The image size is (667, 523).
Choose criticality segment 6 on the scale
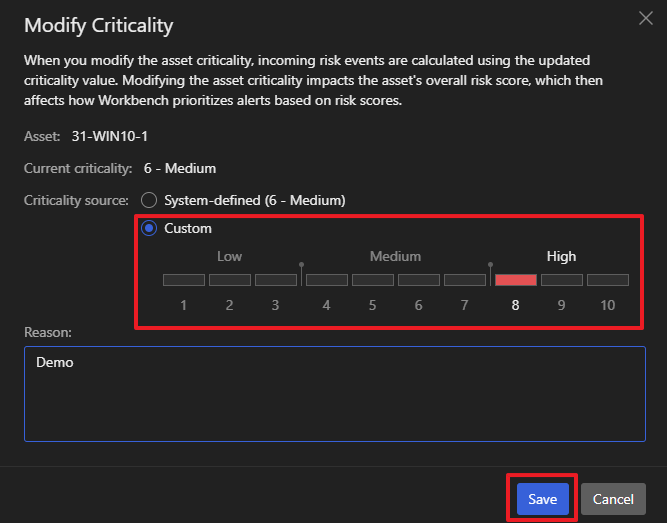pos(419,280)
